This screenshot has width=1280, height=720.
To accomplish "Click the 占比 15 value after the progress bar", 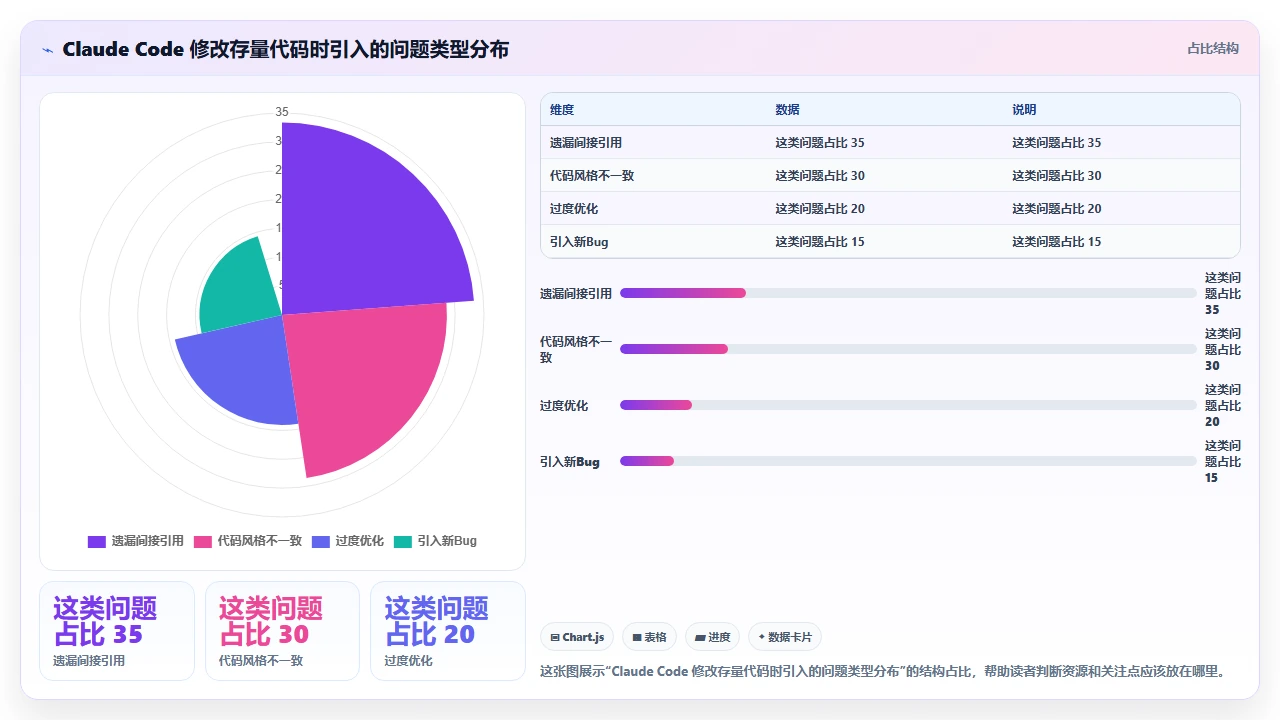I will pyautogui.click(x=1223, y=461).
